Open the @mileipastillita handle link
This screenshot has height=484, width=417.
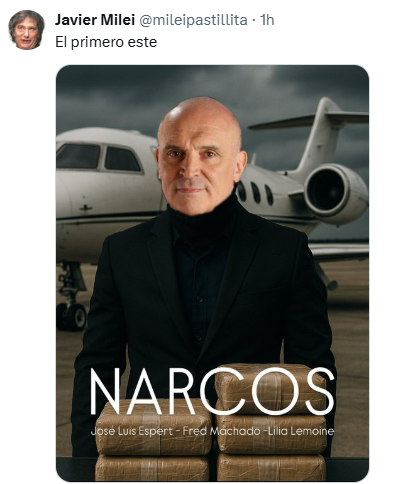pyautogui.click(x=193, y=20)
